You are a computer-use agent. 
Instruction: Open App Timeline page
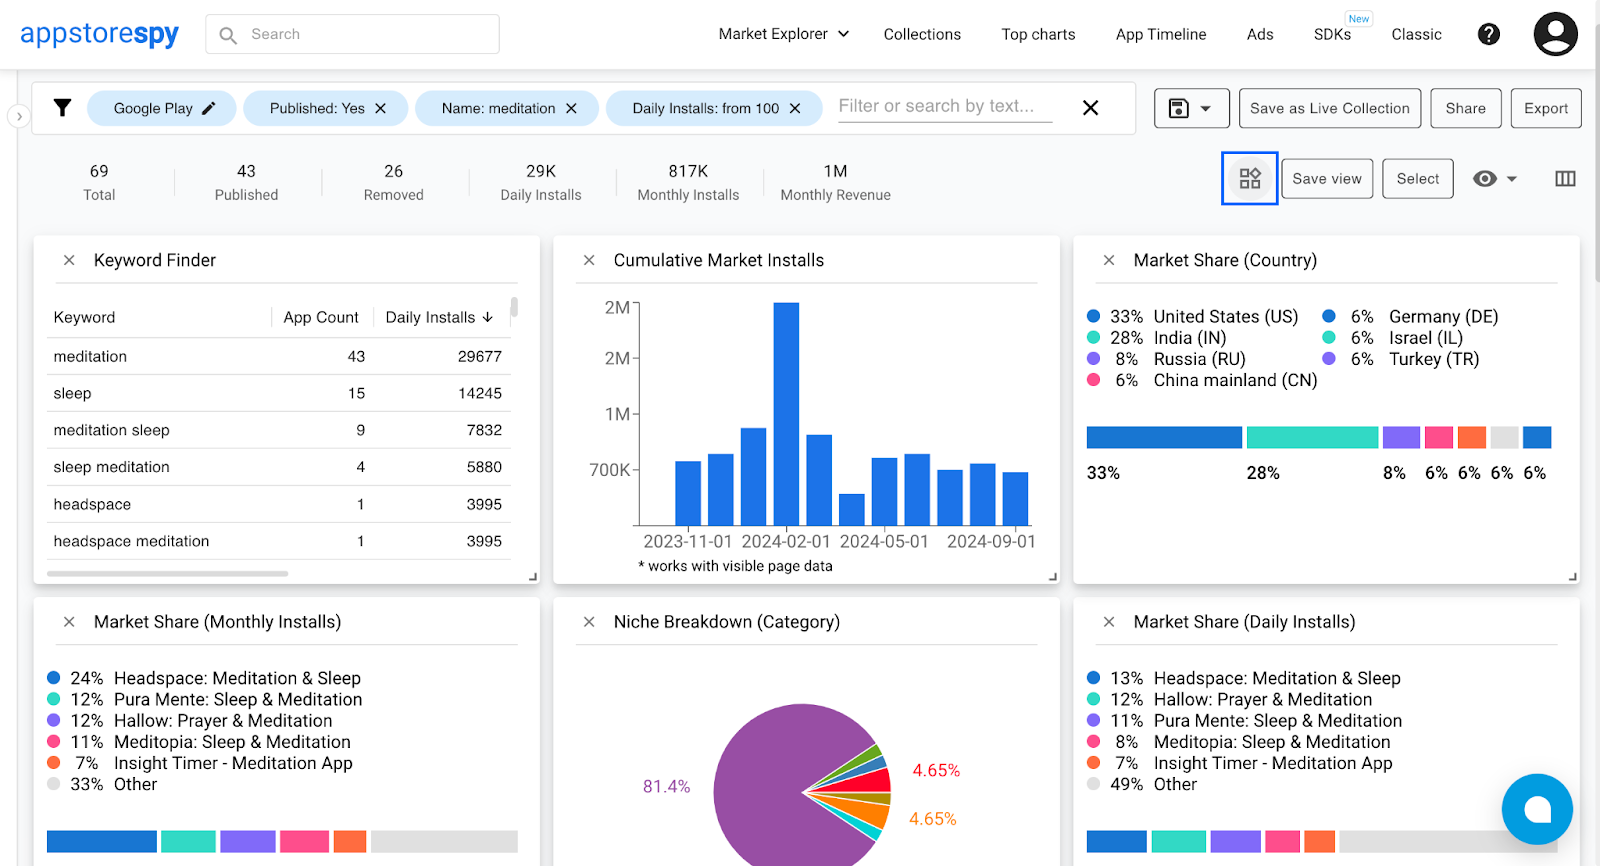click(x=1161, y=34)
